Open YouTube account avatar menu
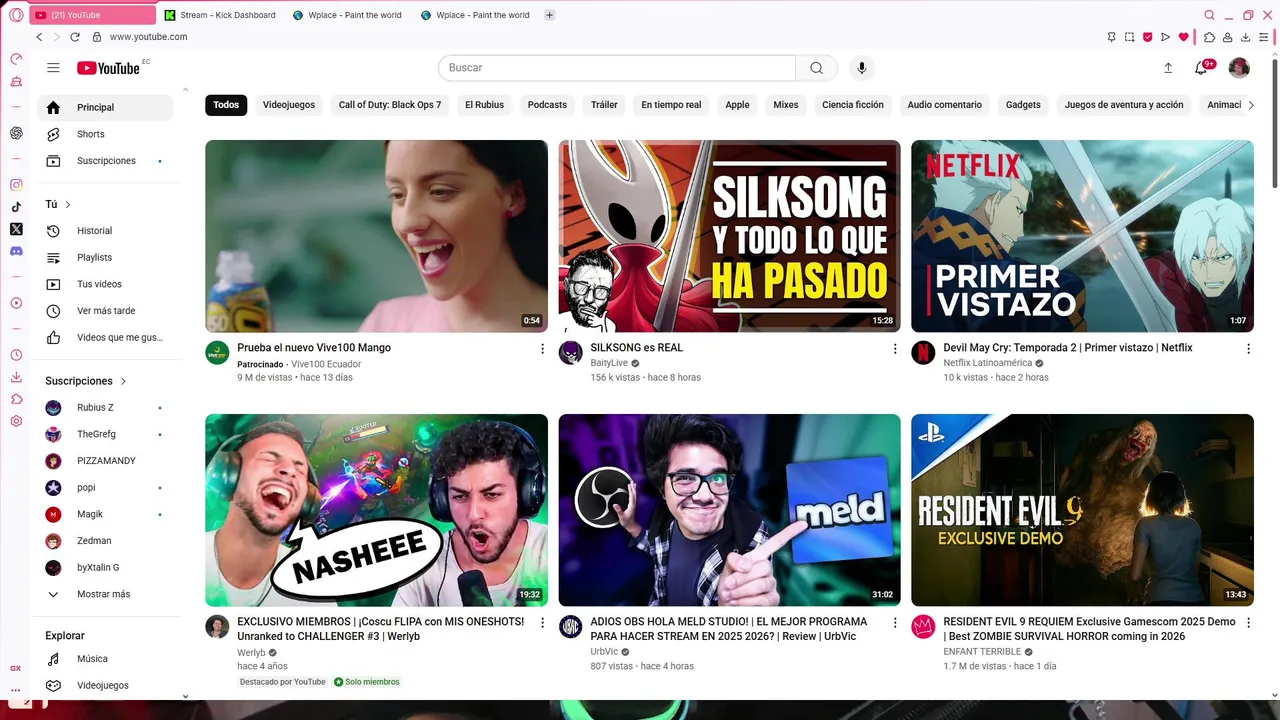Image resolution: width=1280 pixels, height=720 pixels. coord(1239,67)
